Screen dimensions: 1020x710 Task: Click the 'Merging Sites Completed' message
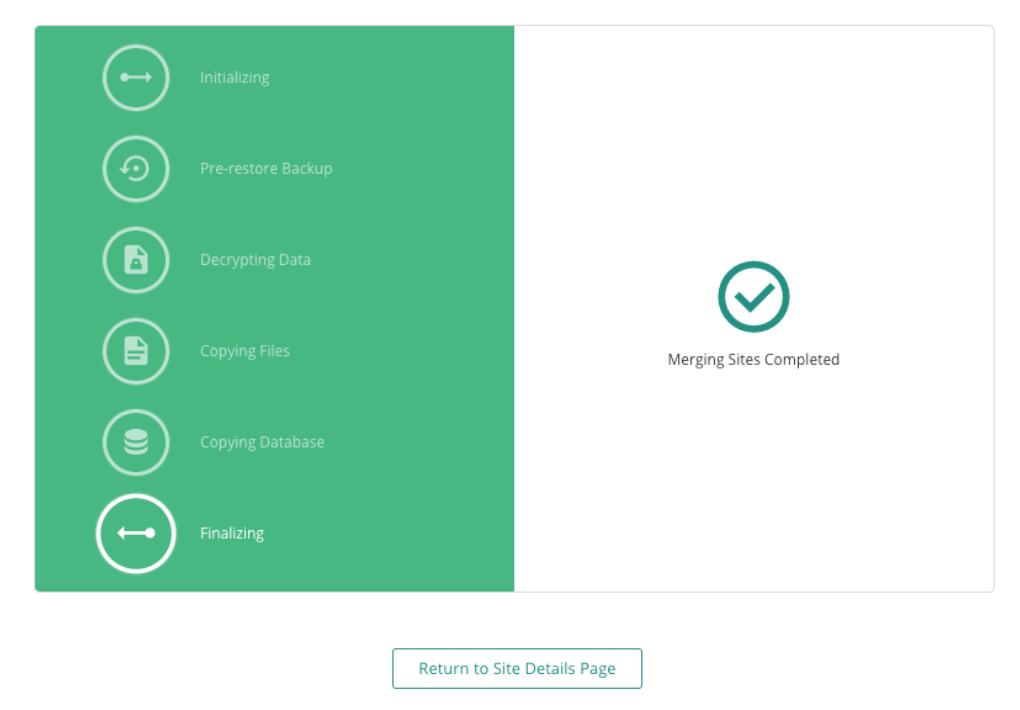click(753, 359)
